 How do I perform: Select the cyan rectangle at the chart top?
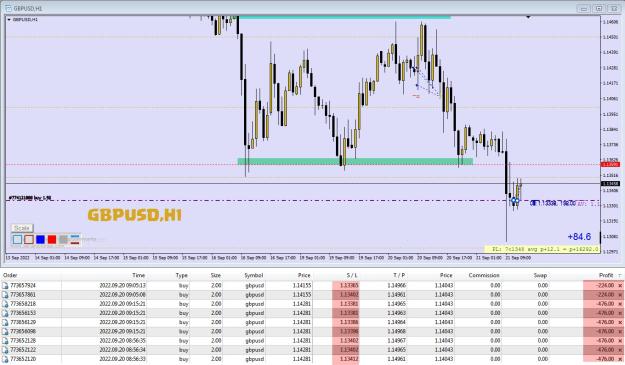345,17
